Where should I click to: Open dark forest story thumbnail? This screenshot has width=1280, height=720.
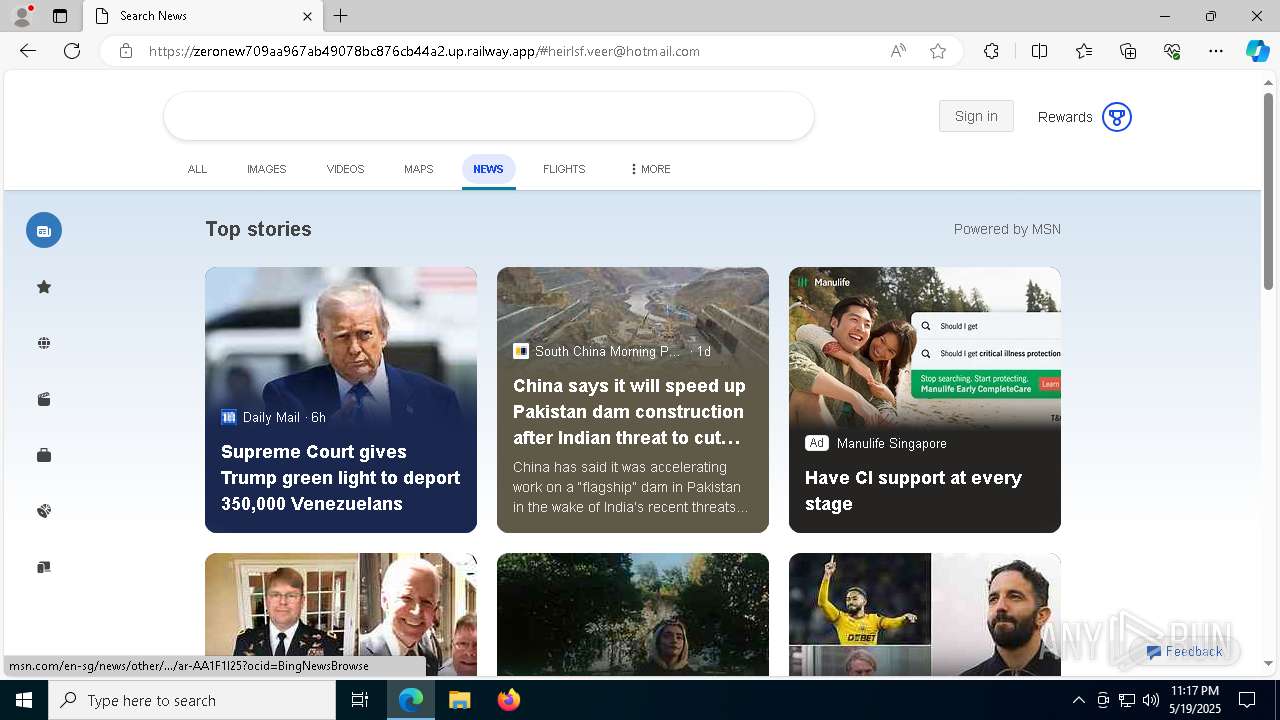tap(633, 614)
